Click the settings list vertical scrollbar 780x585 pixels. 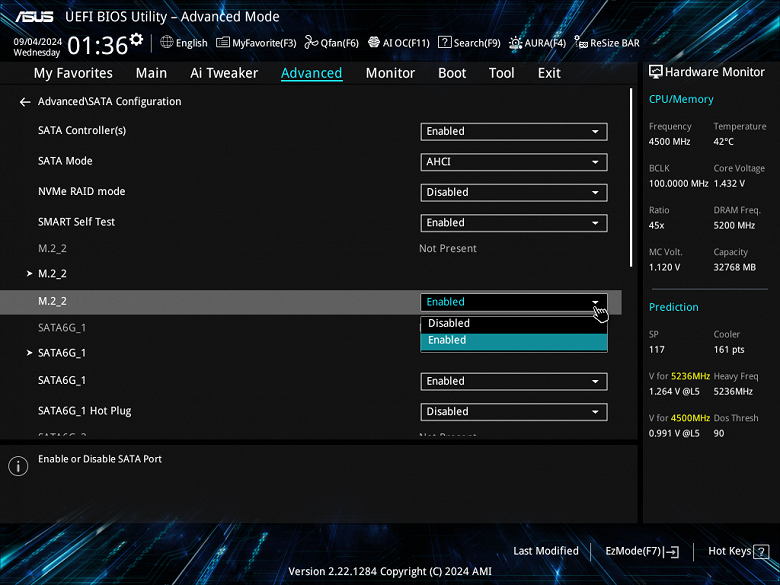631,178
